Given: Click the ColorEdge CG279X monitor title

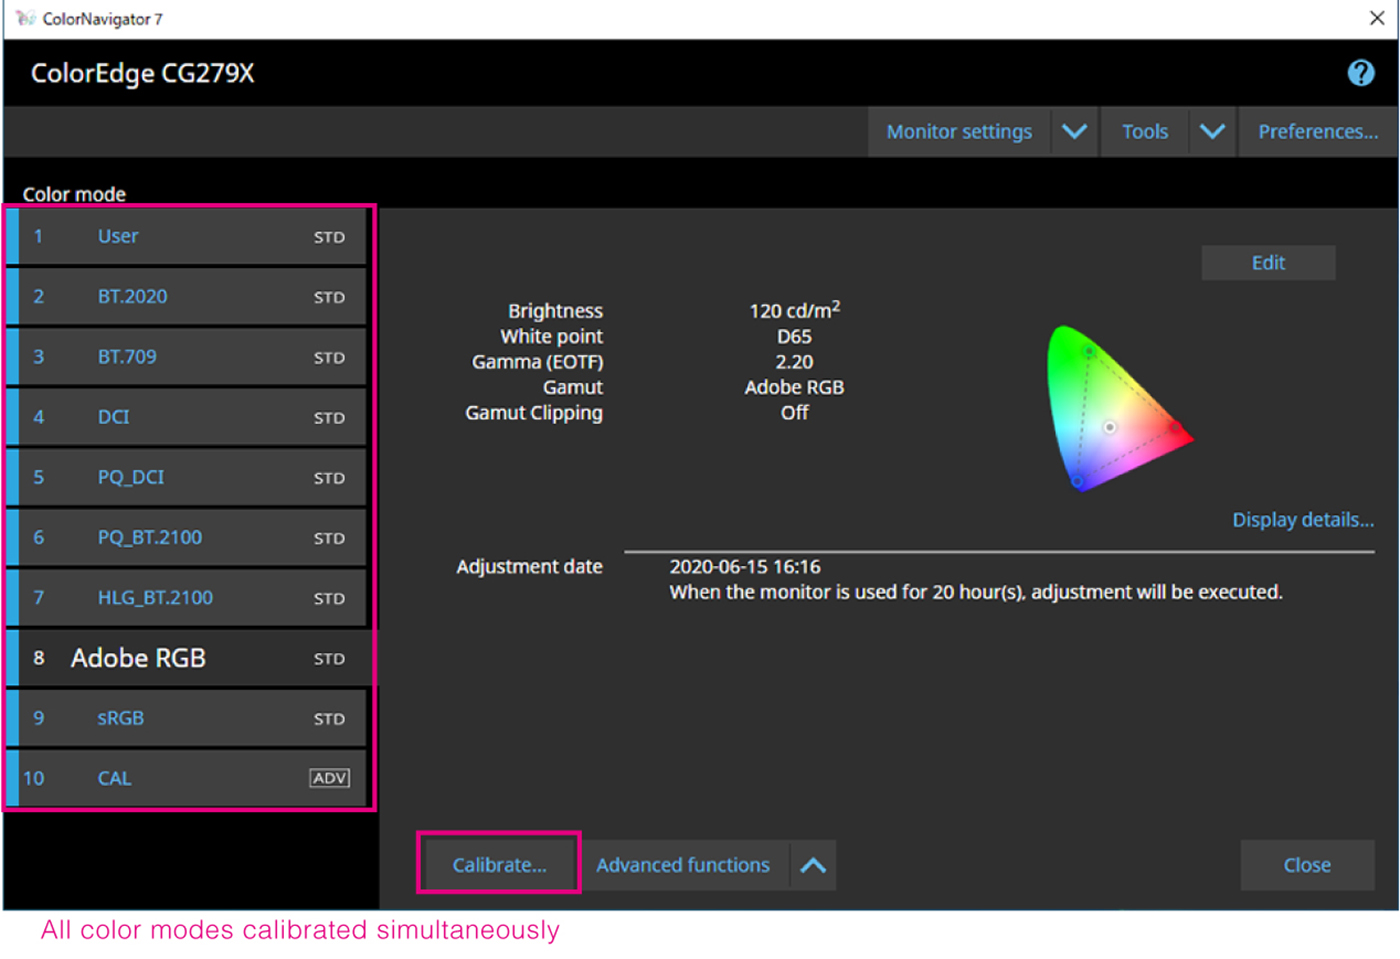Looking at the screenshot, I should [x=143, y=74].
